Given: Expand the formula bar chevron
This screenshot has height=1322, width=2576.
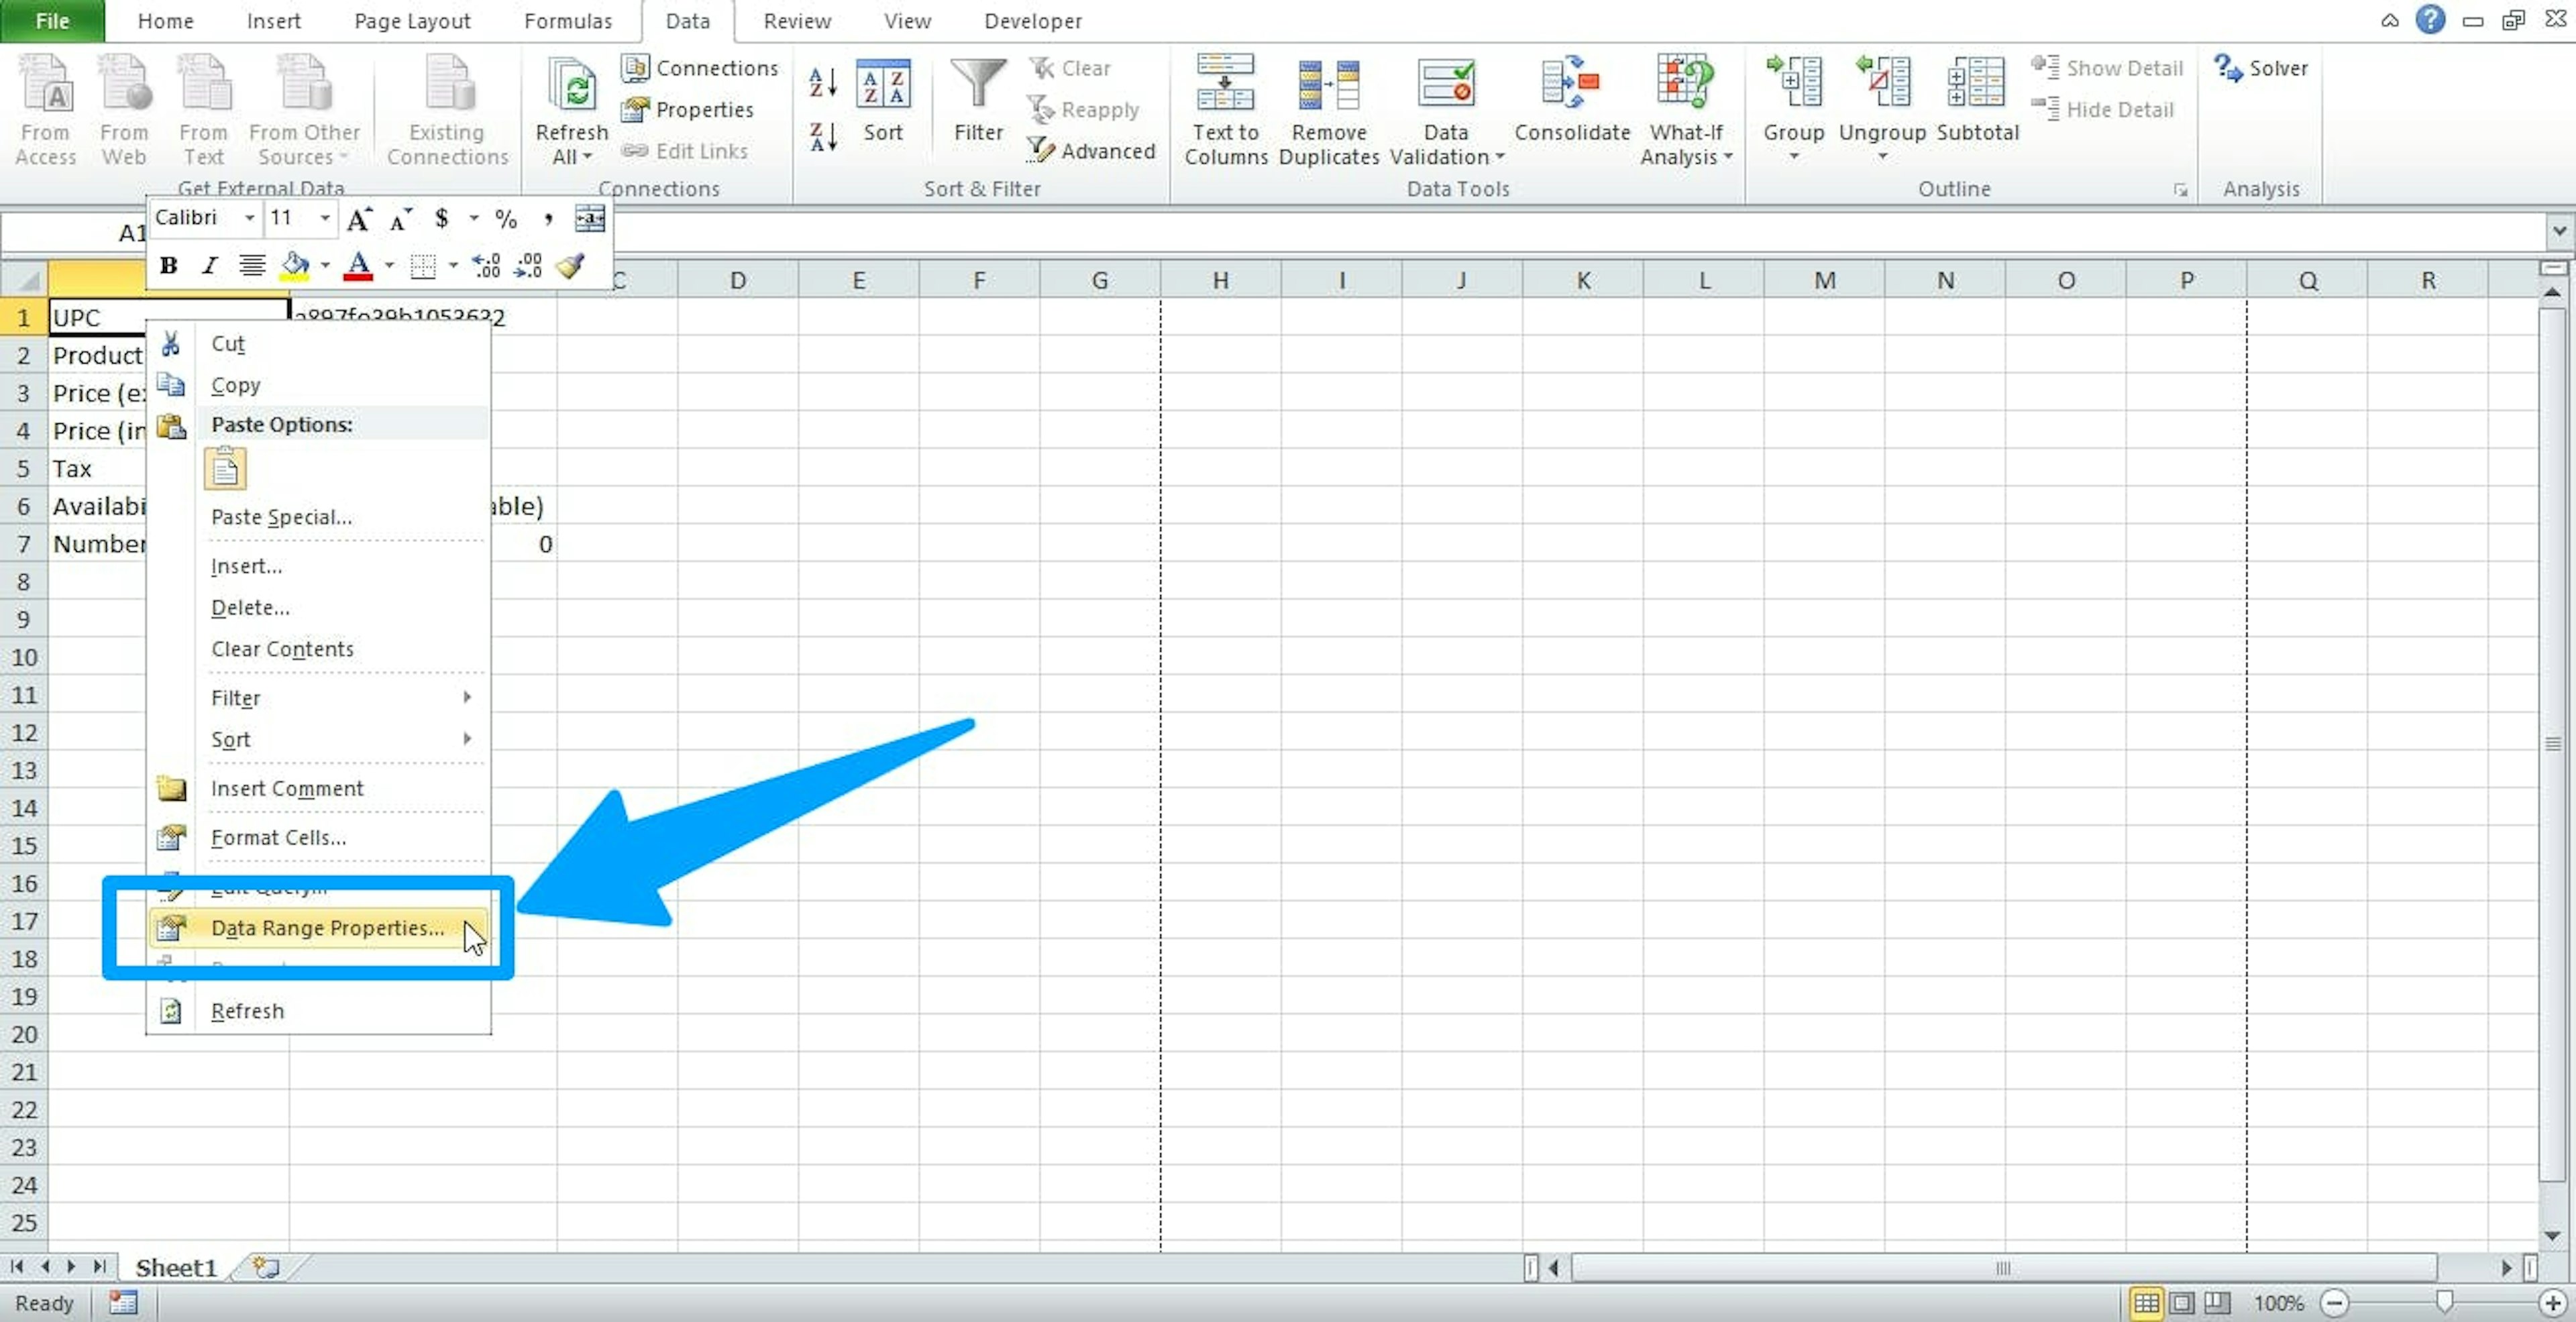Looking at the screenshot, I should (x=2559, y=231).
